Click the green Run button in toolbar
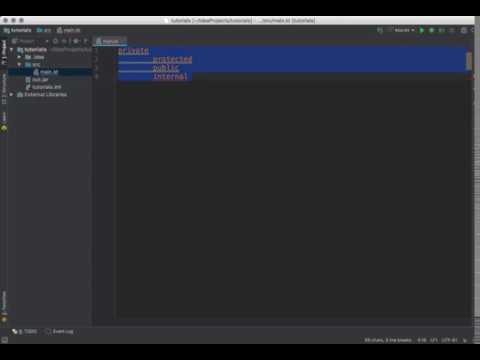This screenshot has height=360, width=480. (x=422, y=30)
